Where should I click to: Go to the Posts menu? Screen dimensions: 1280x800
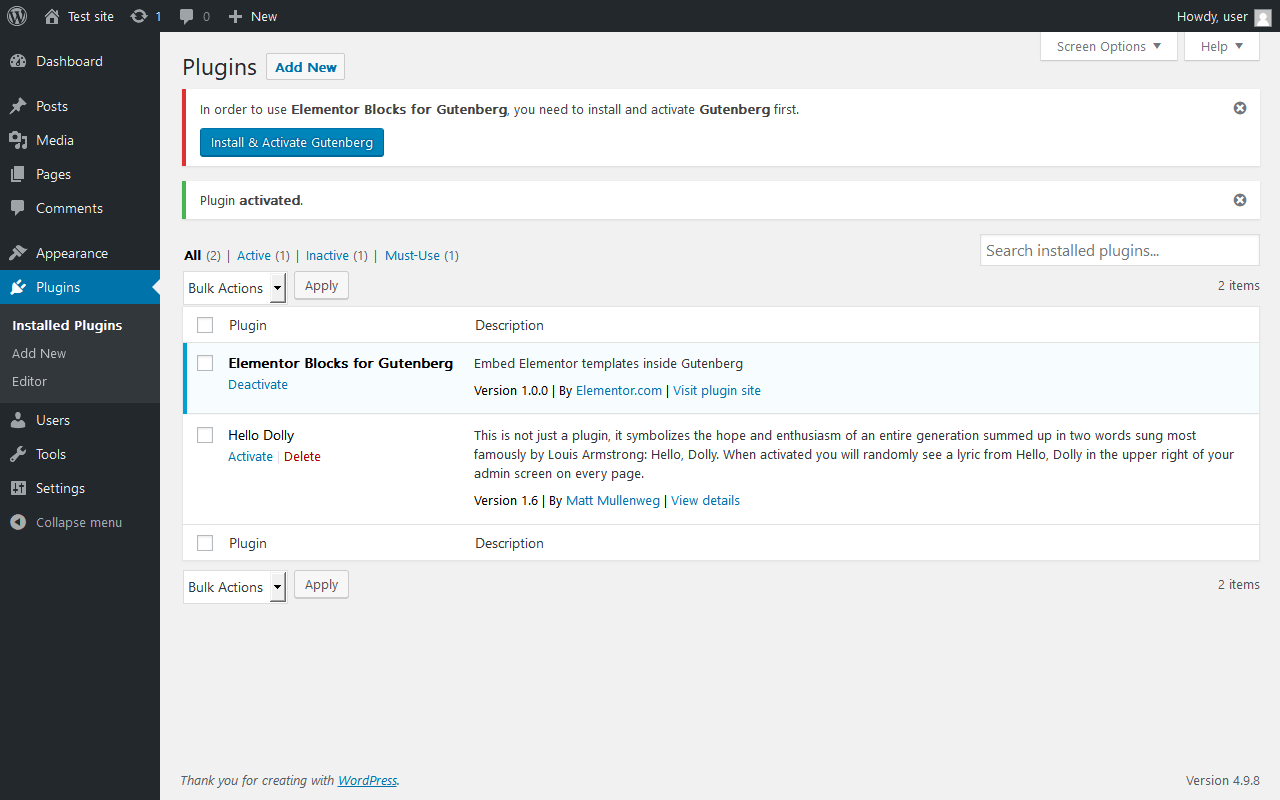80,106
